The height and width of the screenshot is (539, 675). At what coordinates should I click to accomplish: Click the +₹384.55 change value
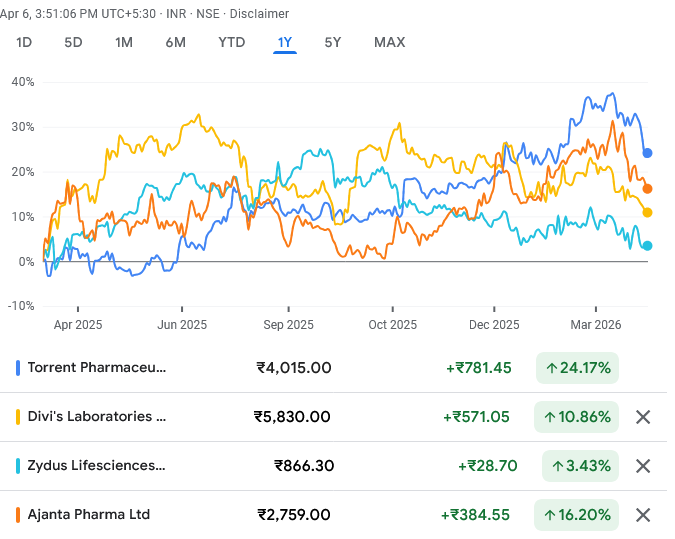(x=475, y=515)
